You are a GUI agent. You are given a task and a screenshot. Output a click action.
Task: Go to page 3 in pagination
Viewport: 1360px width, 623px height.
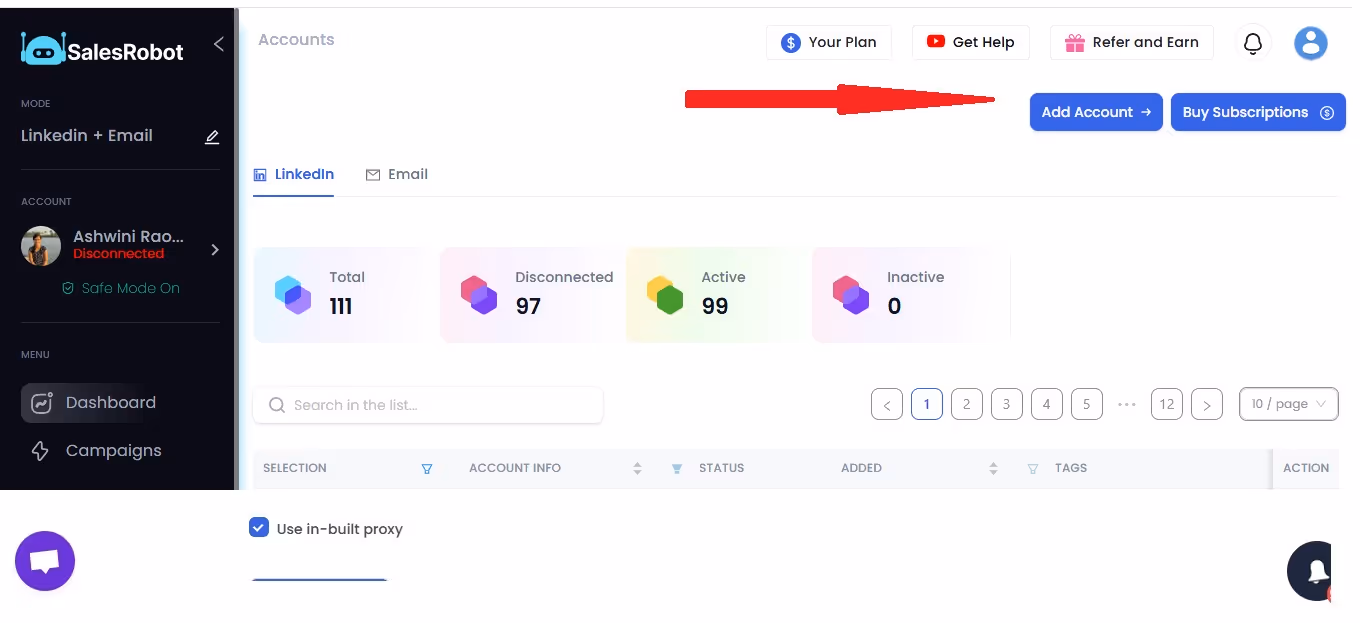click(x=1006, y=404)
